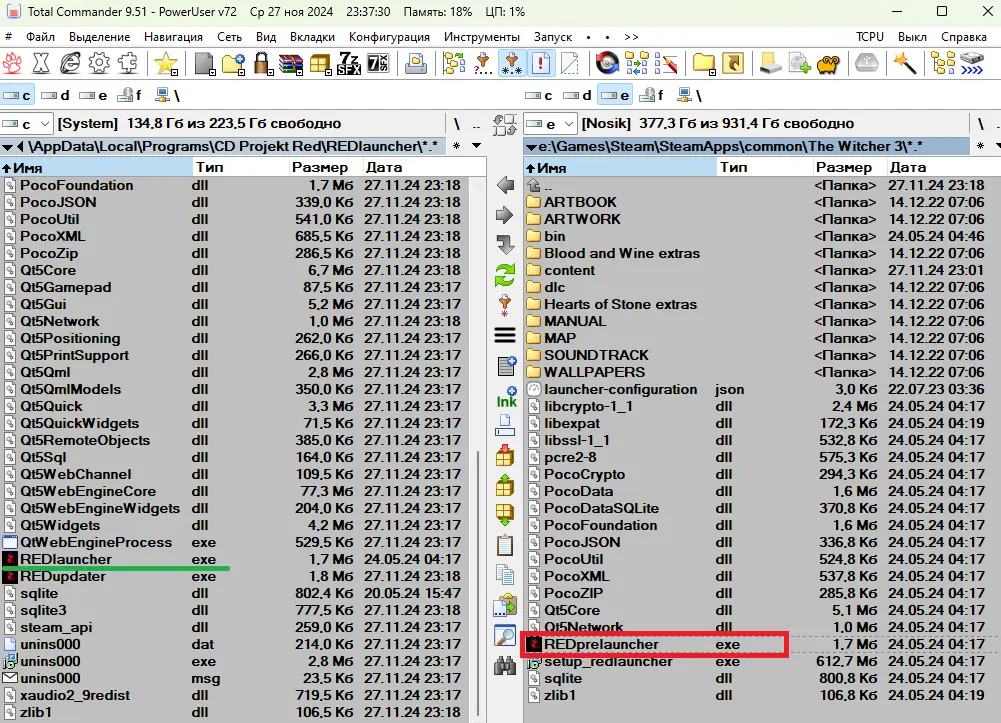This screenshot has height=723, width=1001.
Task: Open network neighborhood button in right panel
Action: coord(690,95)
